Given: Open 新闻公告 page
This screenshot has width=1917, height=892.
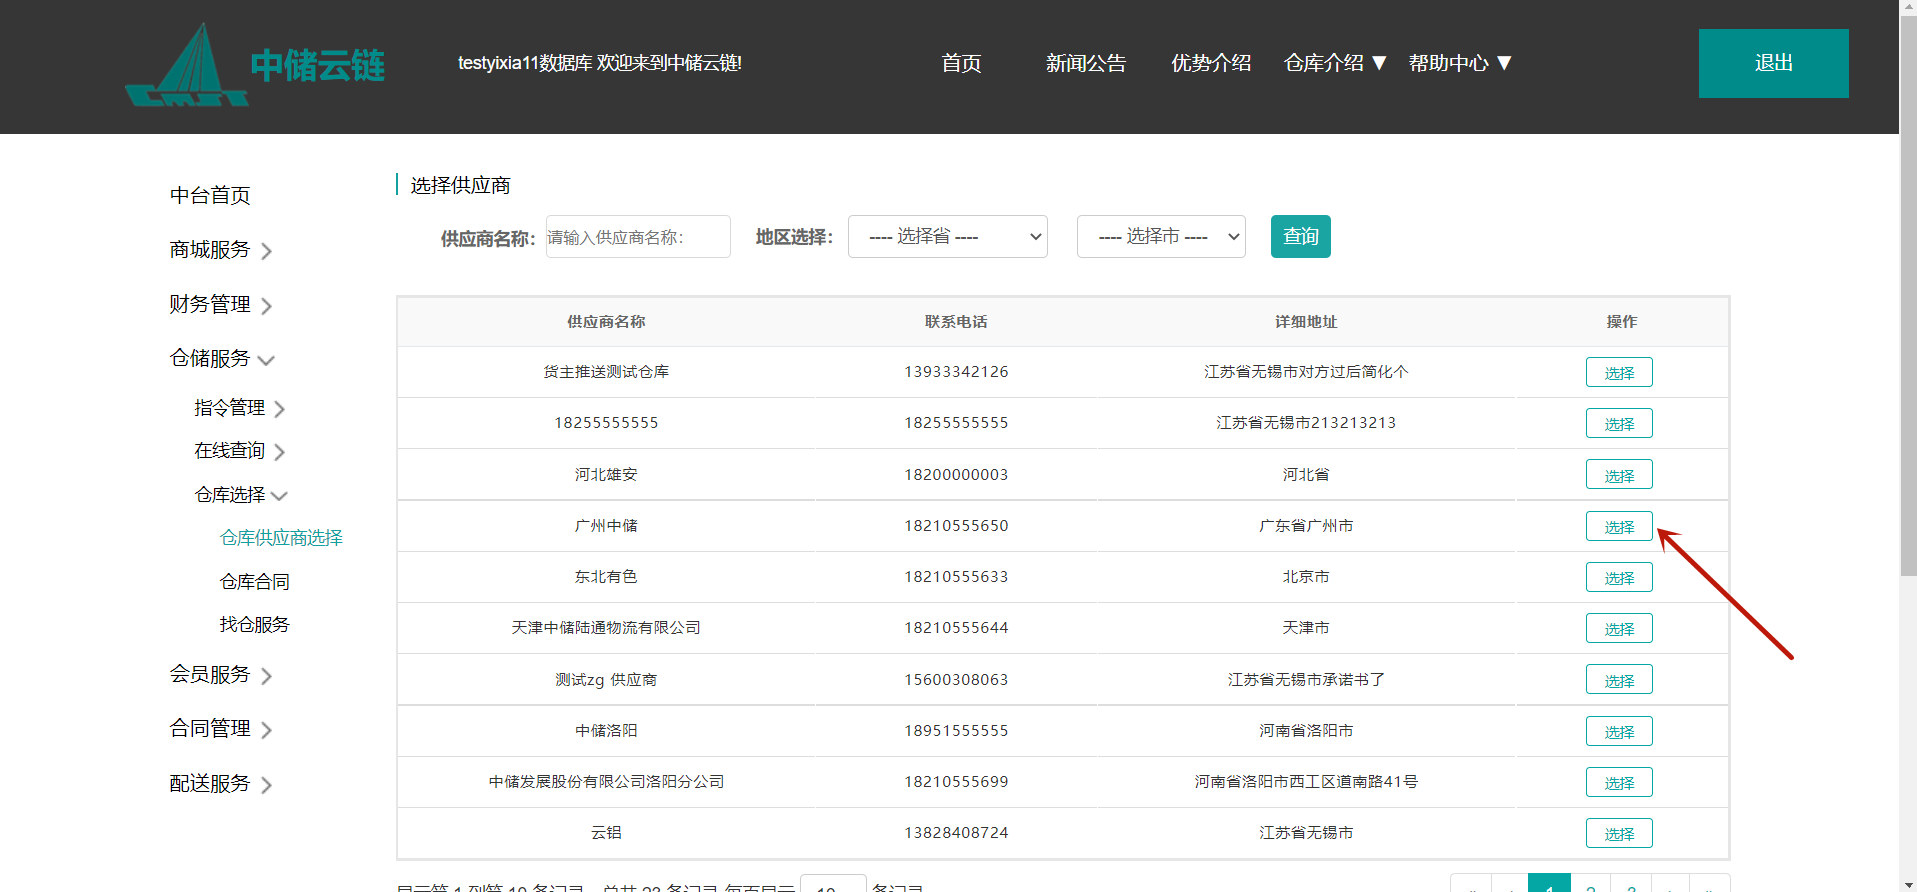Looking at the screenshot, I should pyautogui.click(x=1085, y=63).
